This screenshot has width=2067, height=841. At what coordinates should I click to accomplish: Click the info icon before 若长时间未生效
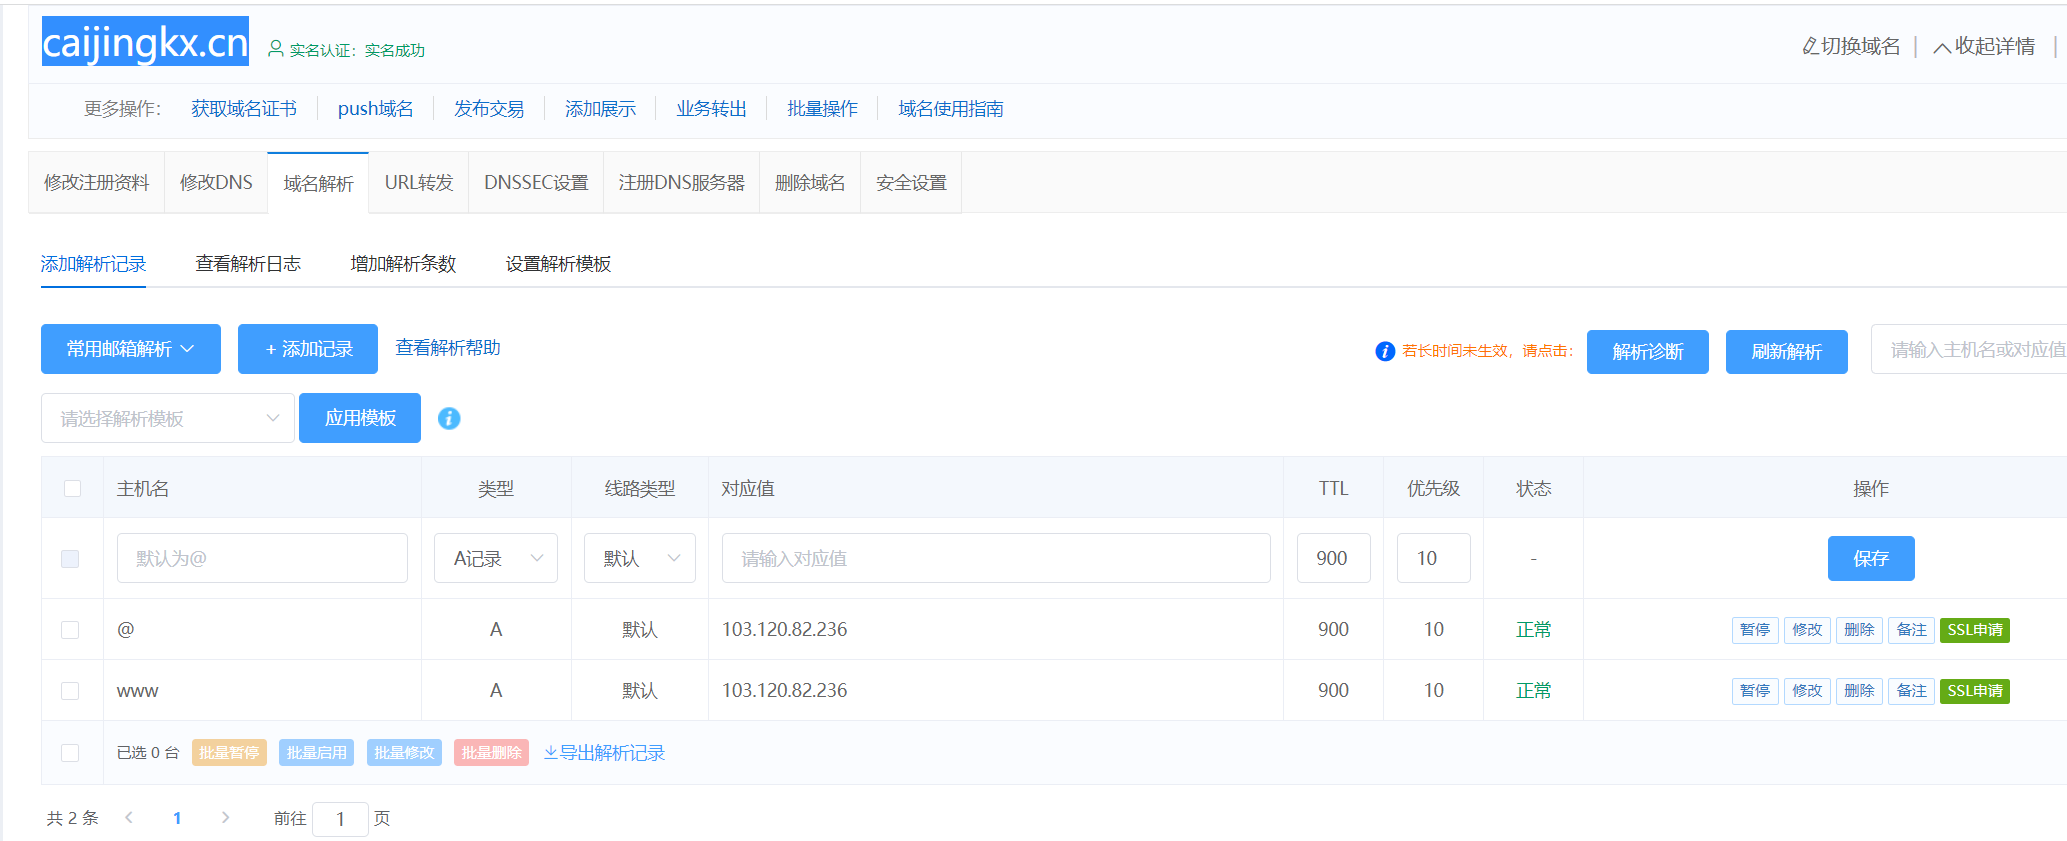(1385, 351)
